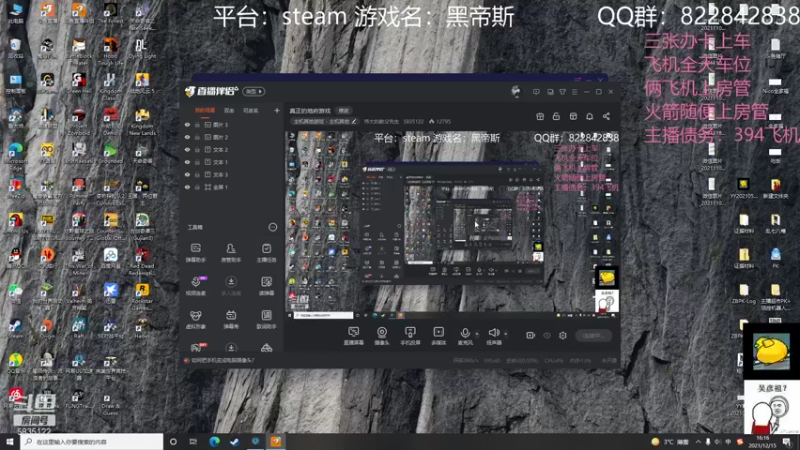Open the Grounded desktop shortcut
800x450 pixels.
[x=110, y=154]
